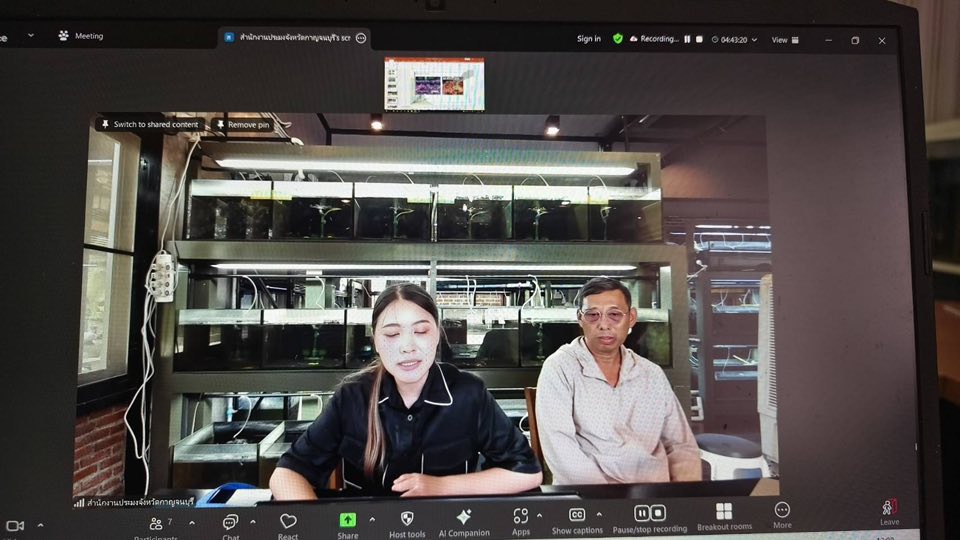Click Switch to shared content button
960x540 pixels.
pos(150,124)
